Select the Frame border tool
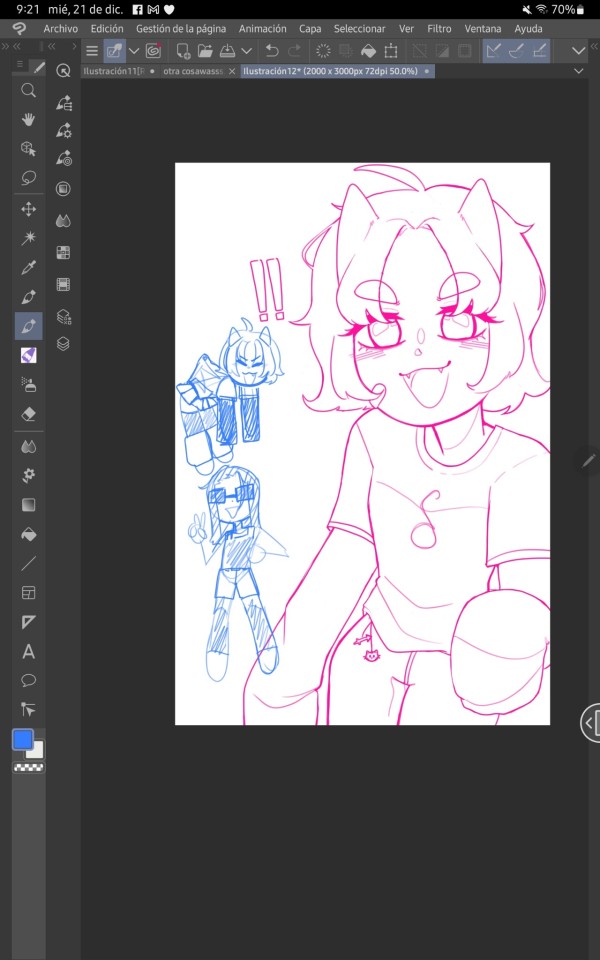Screen dimensions: 600x960 coord(28,593)
